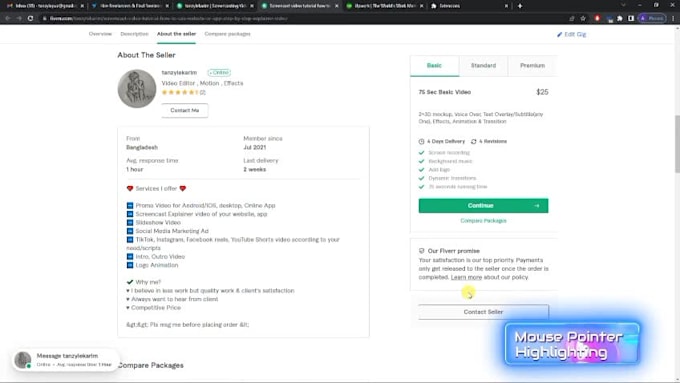The width and height of the screenshot is (680, 383).
Task: Click the 'Bangladesh' country text
Action: pyautogui.click(x=142, y=147)
